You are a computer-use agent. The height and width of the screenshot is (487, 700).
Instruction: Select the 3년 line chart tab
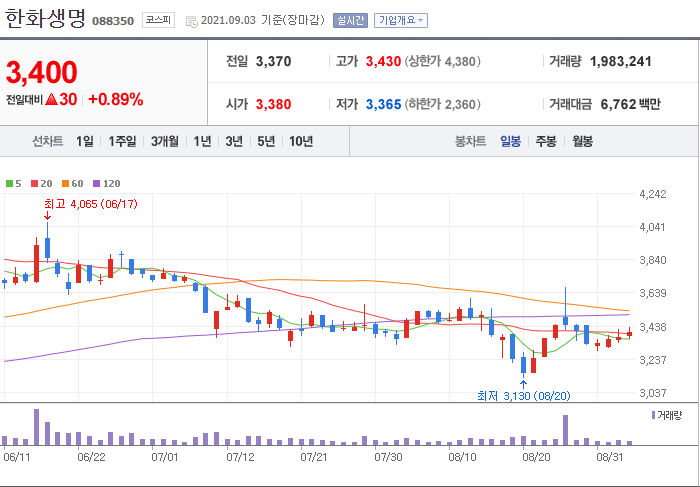click(234, 142)
